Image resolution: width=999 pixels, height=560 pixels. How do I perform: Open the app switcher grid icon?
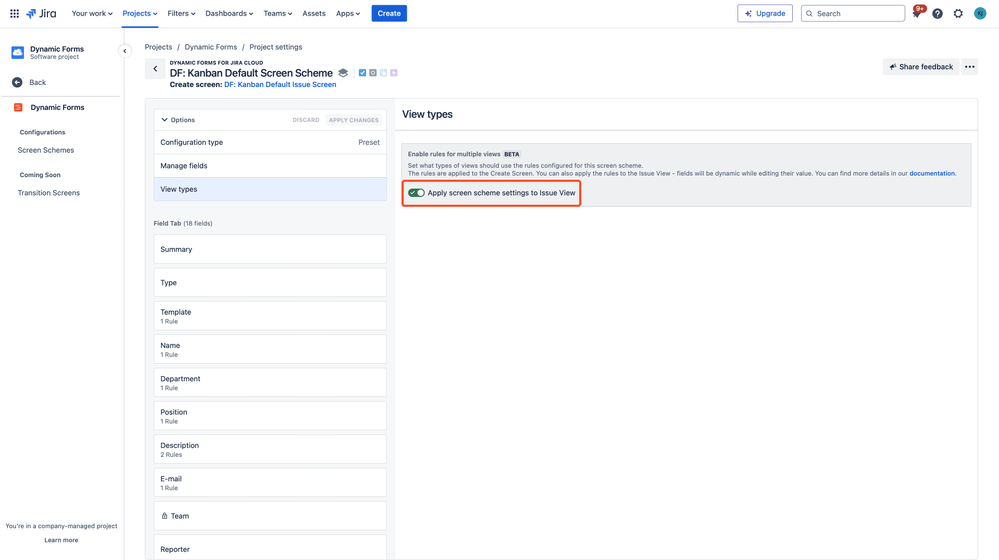coord(14,13)
